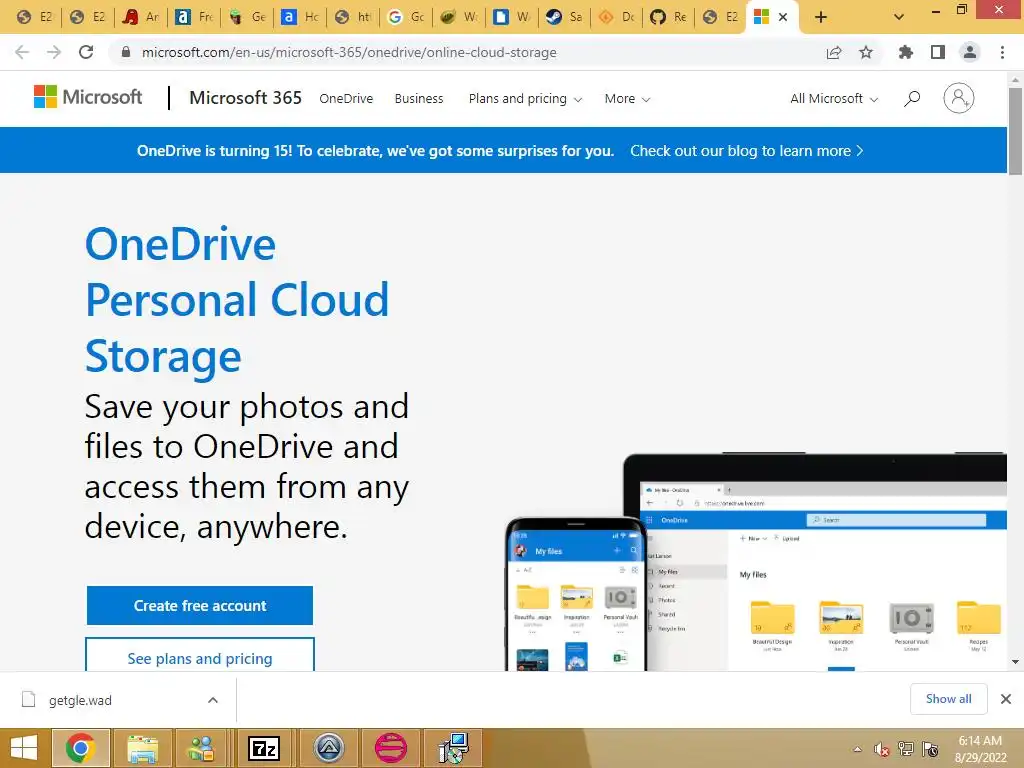The height and width of the screenshot is (768, 1024).
Task: Click the taskbar clock and date
Action: pos(980,749)
